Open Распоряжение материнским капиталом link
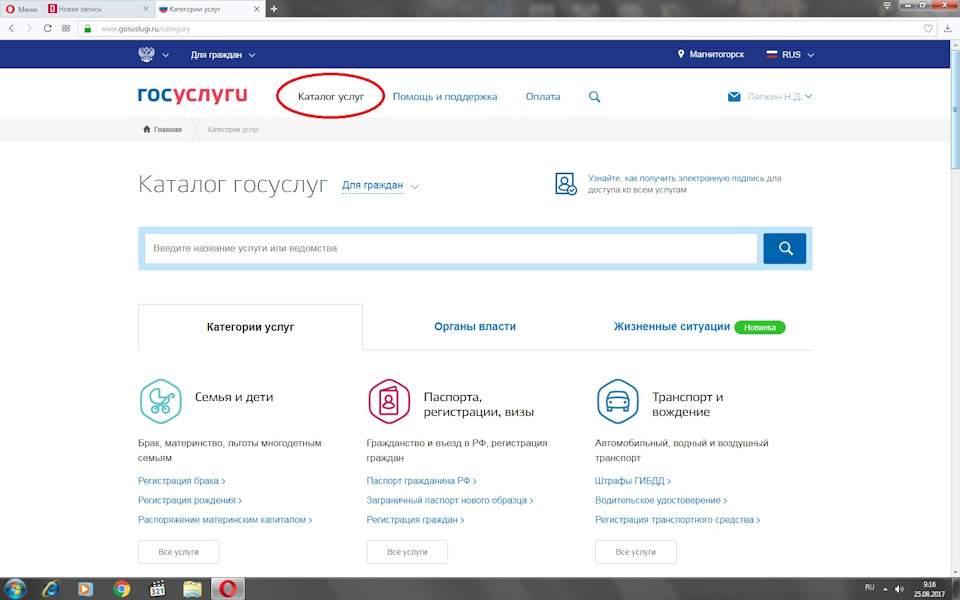 [x=225, y=520]
